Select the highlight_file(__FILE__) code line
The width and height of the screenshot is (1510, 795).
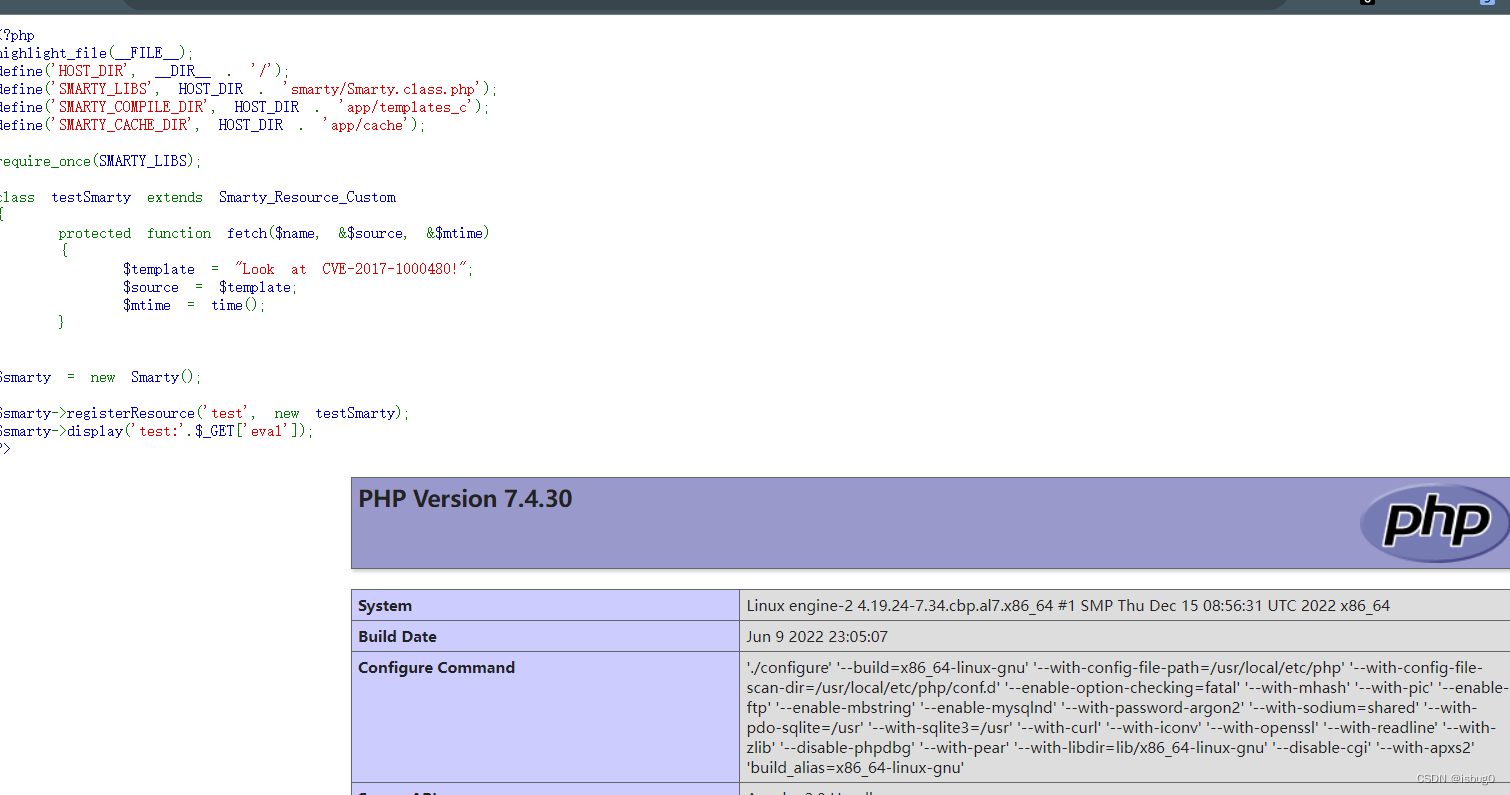(97, 53)
